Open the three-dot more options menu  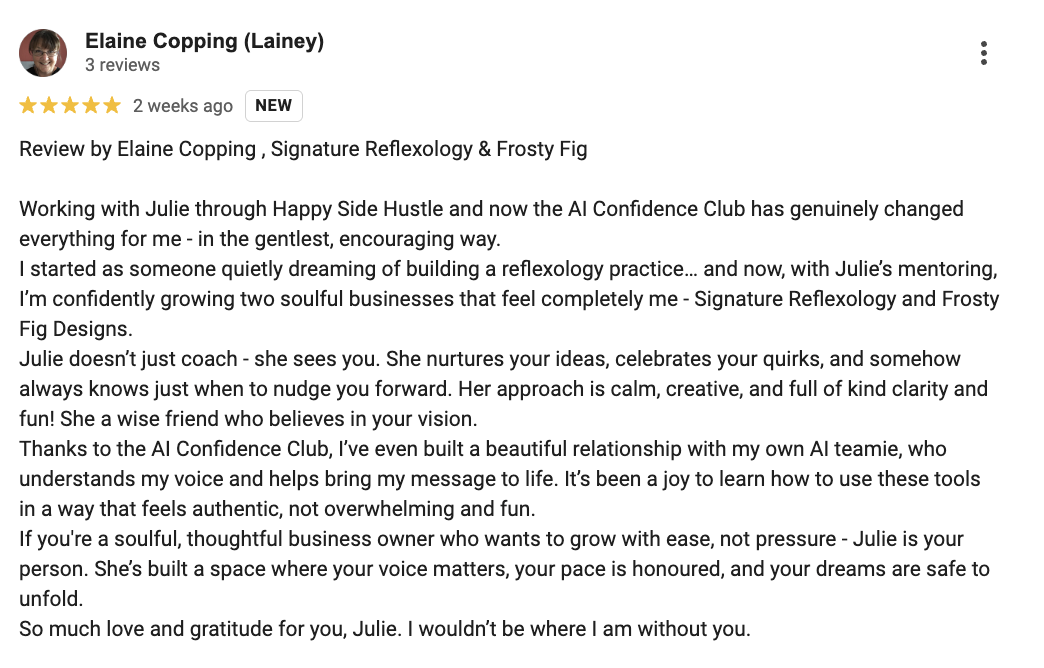984,53
